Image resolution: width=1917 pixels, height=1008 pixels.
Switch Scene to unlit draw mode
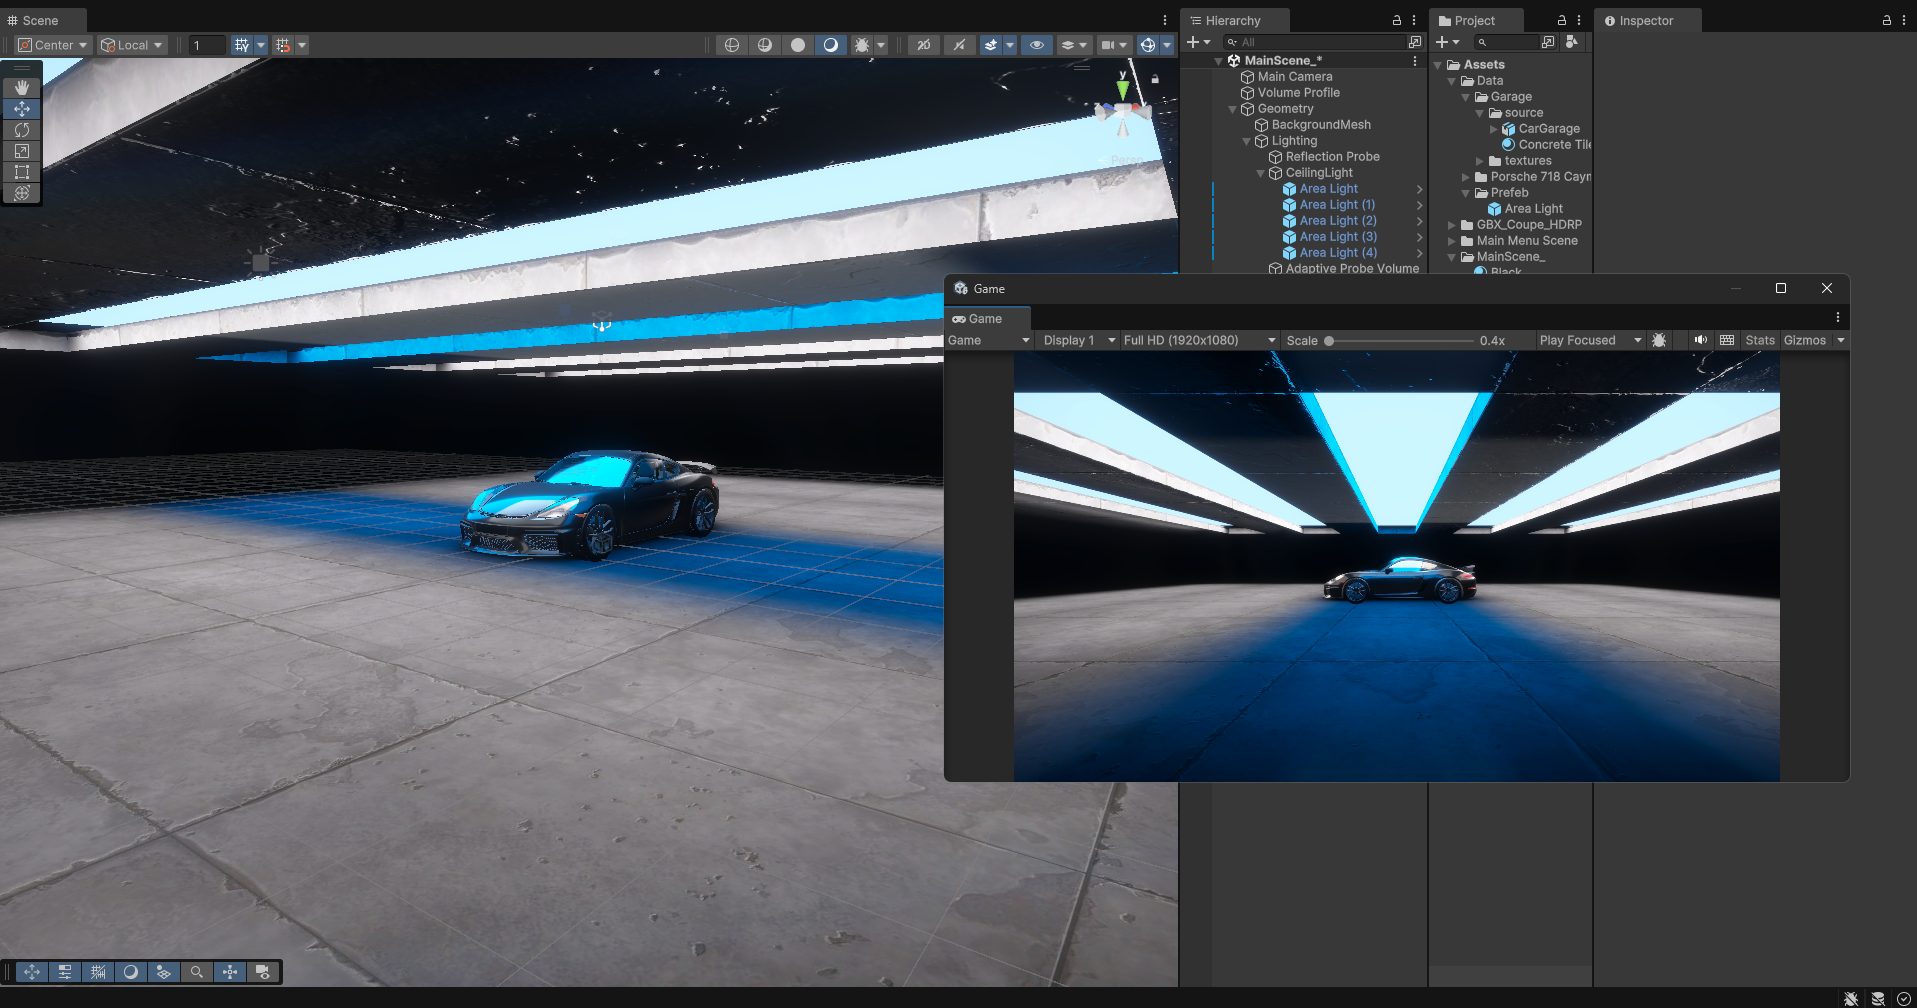pyautogui.click(x=798, y=45)
